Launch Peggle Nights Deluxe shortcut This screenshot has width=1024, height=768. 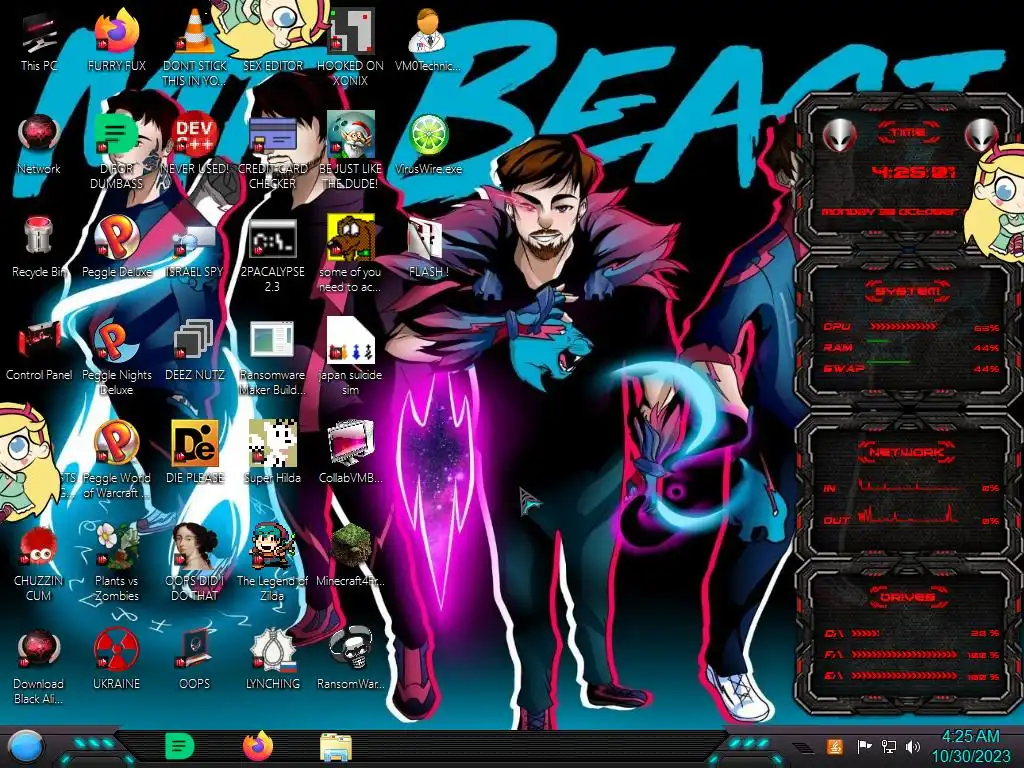tap(116, 357)
